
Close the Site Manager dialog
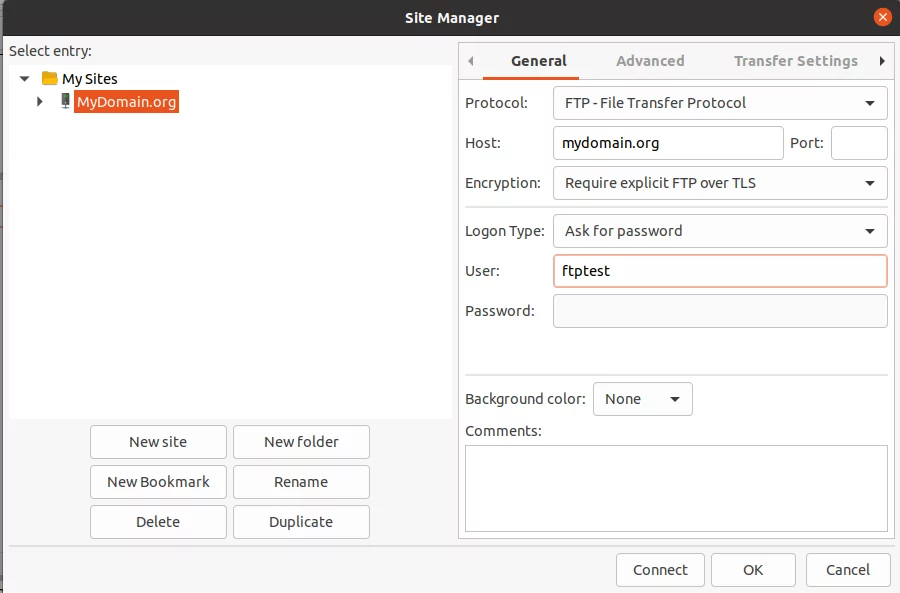(x=882, y=17)
